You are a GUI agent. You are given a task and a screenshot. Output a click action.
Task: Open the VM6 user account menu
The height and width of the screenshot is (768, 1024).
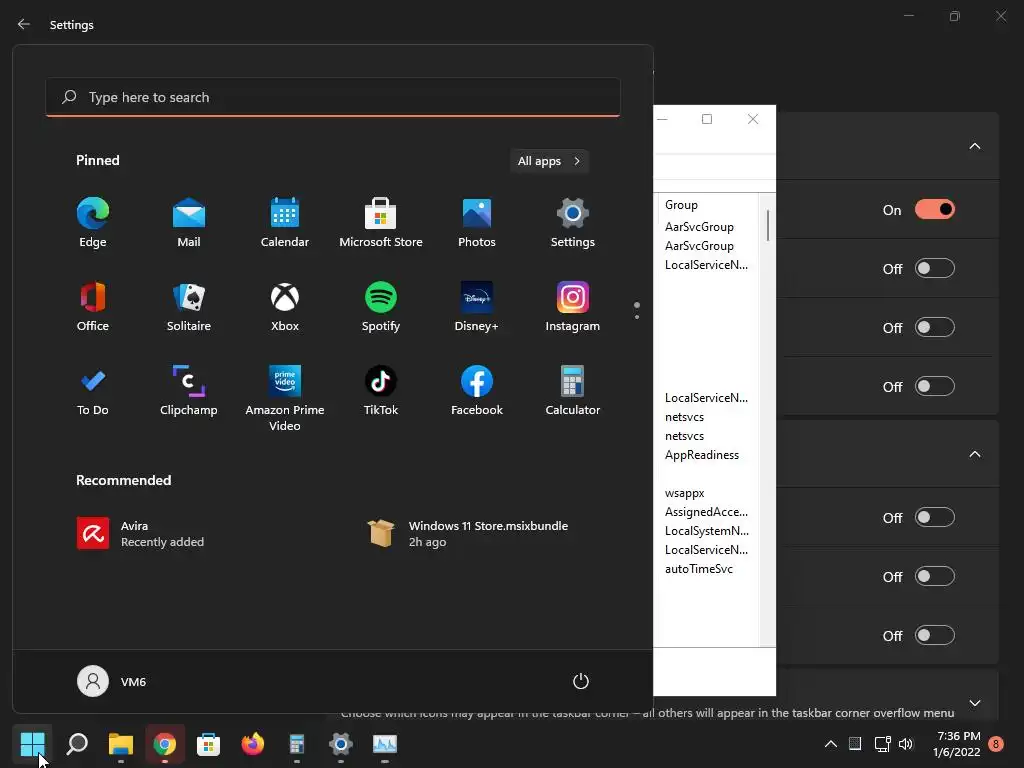tap(112, 681)
